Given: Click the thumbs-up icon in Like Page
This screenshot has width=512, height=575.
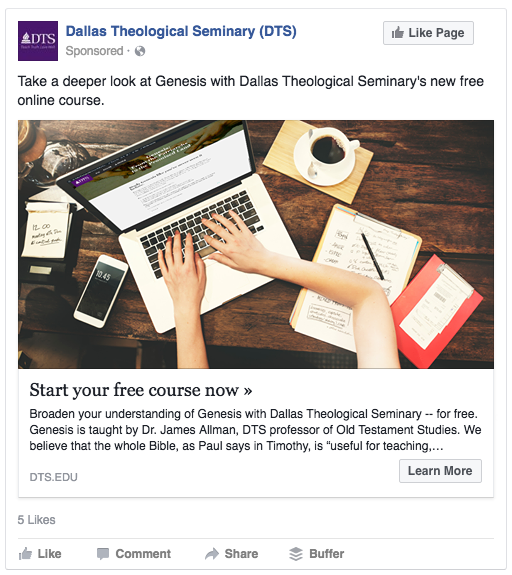Looking at the screenshot, I should point(398,33).
